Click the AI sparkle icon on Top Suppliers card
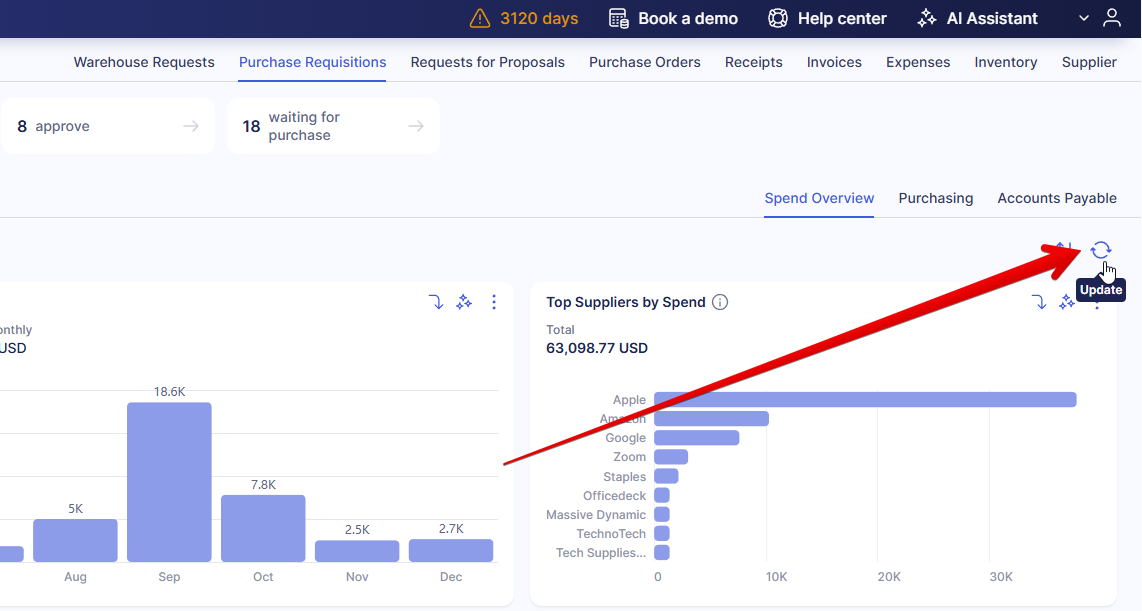The image size is (1142, 611). [1067, 302]
